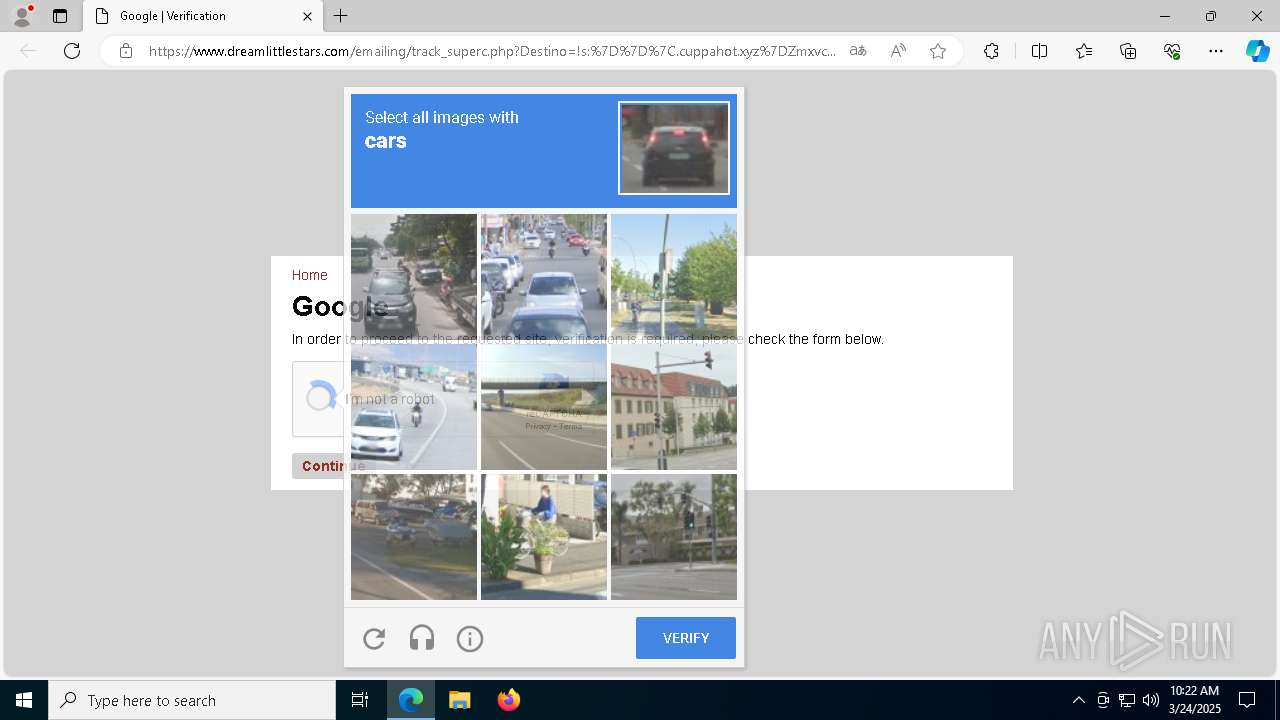Viewport: 1280px width, 720px height.
Task: Open Microsoft Edge from taskbar
Action: point(411,700)
